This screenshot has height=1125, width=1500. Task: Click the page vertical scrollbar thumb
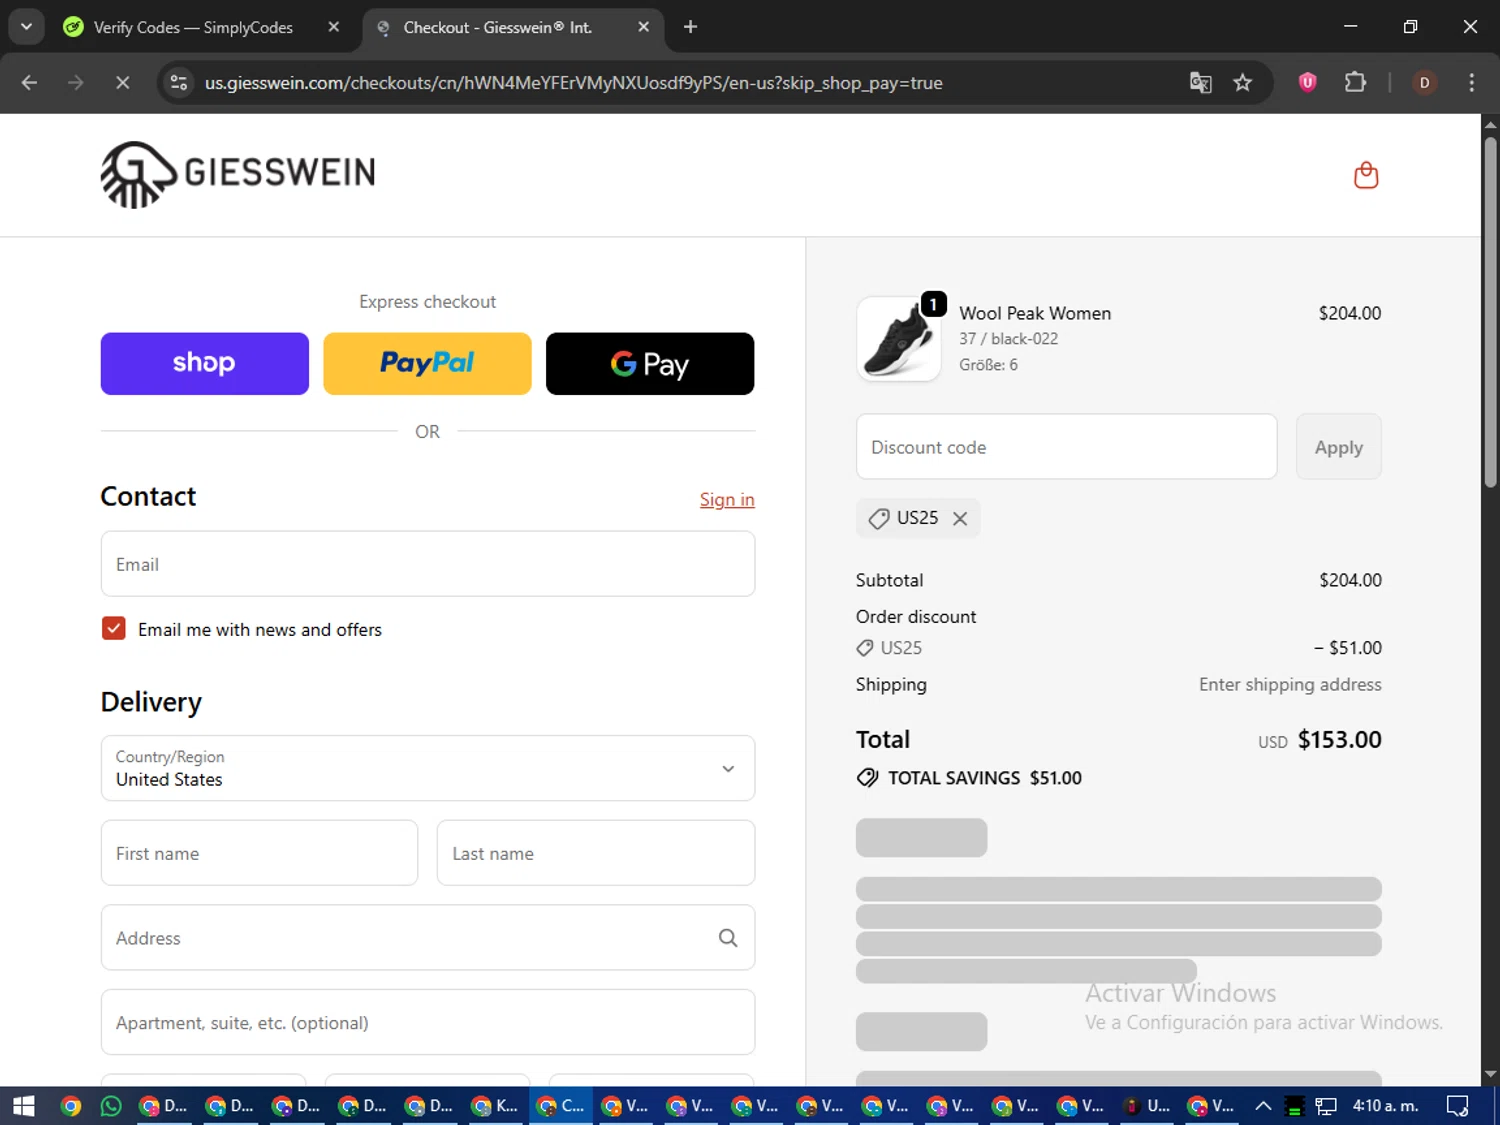coord(1490,312)
